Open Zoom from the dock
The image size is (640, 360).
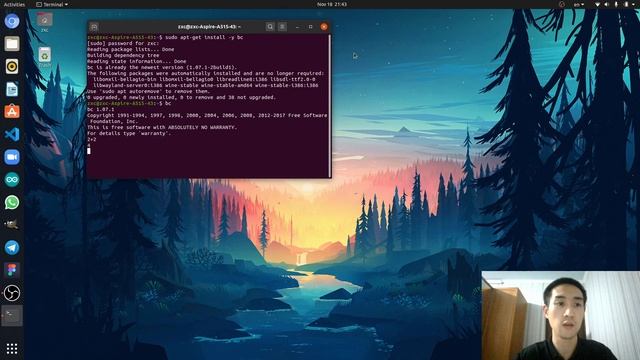[12, 157]
